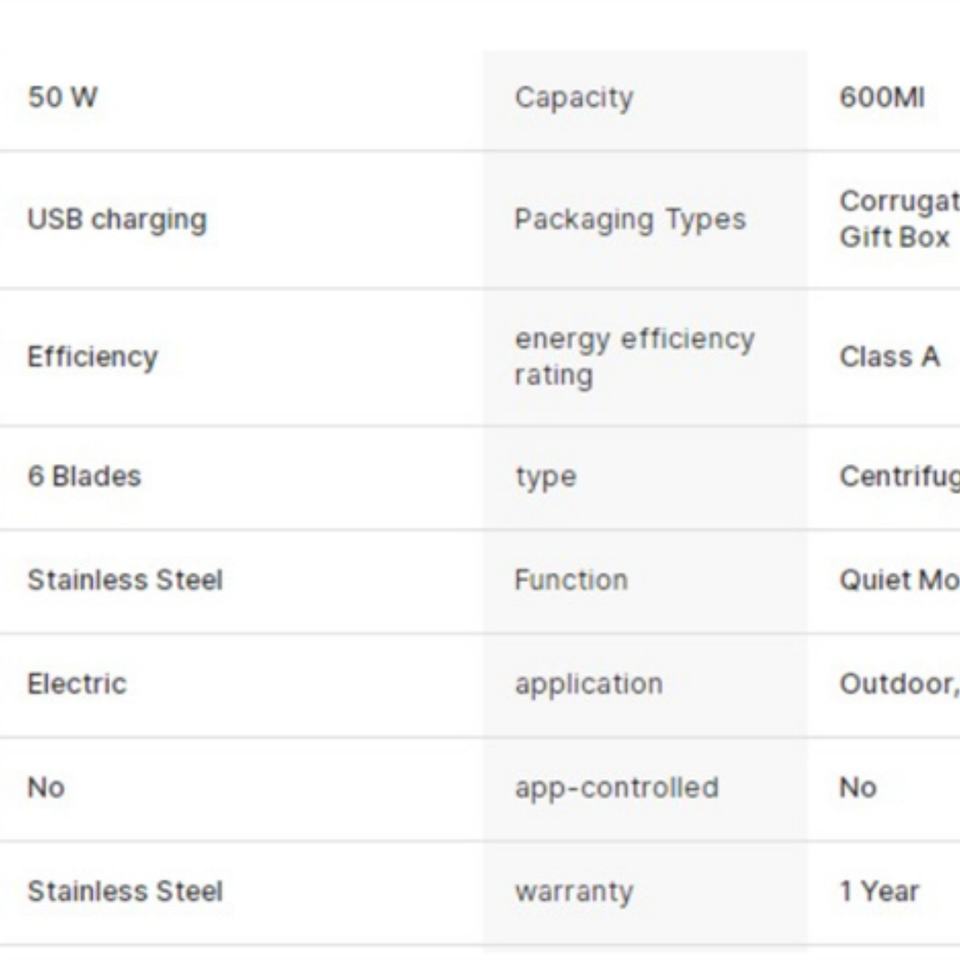The width and height of the screenshot is (960, 960).
Task: Click the 'Efficiency' value cell
Action: tap(92, 357)
